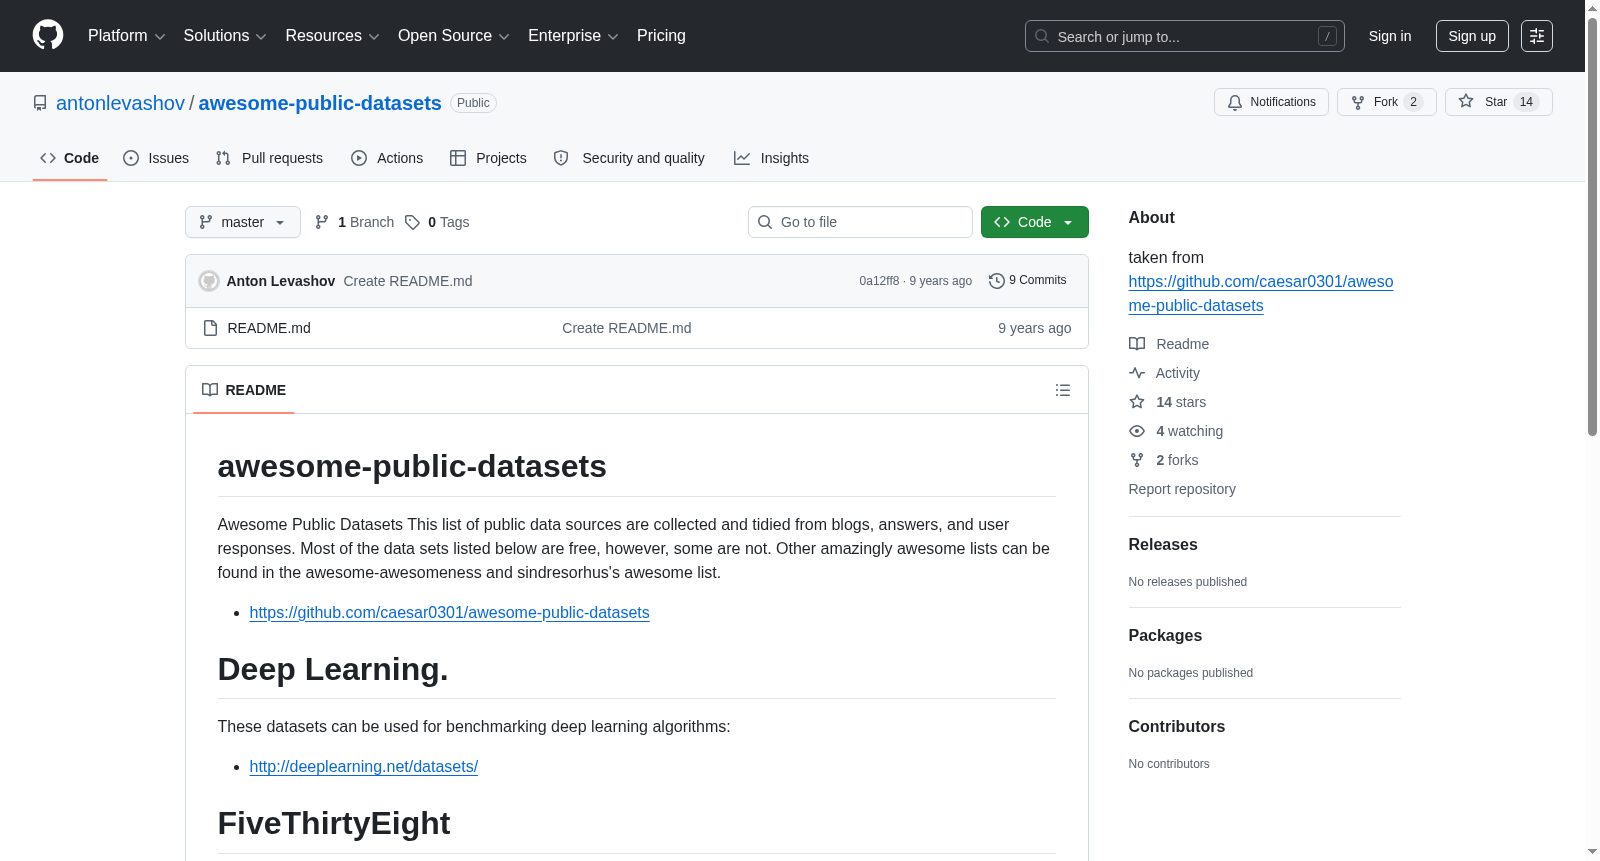View the 2 forks link
Screen dimensions: 1600x861
coord(1164,460)
